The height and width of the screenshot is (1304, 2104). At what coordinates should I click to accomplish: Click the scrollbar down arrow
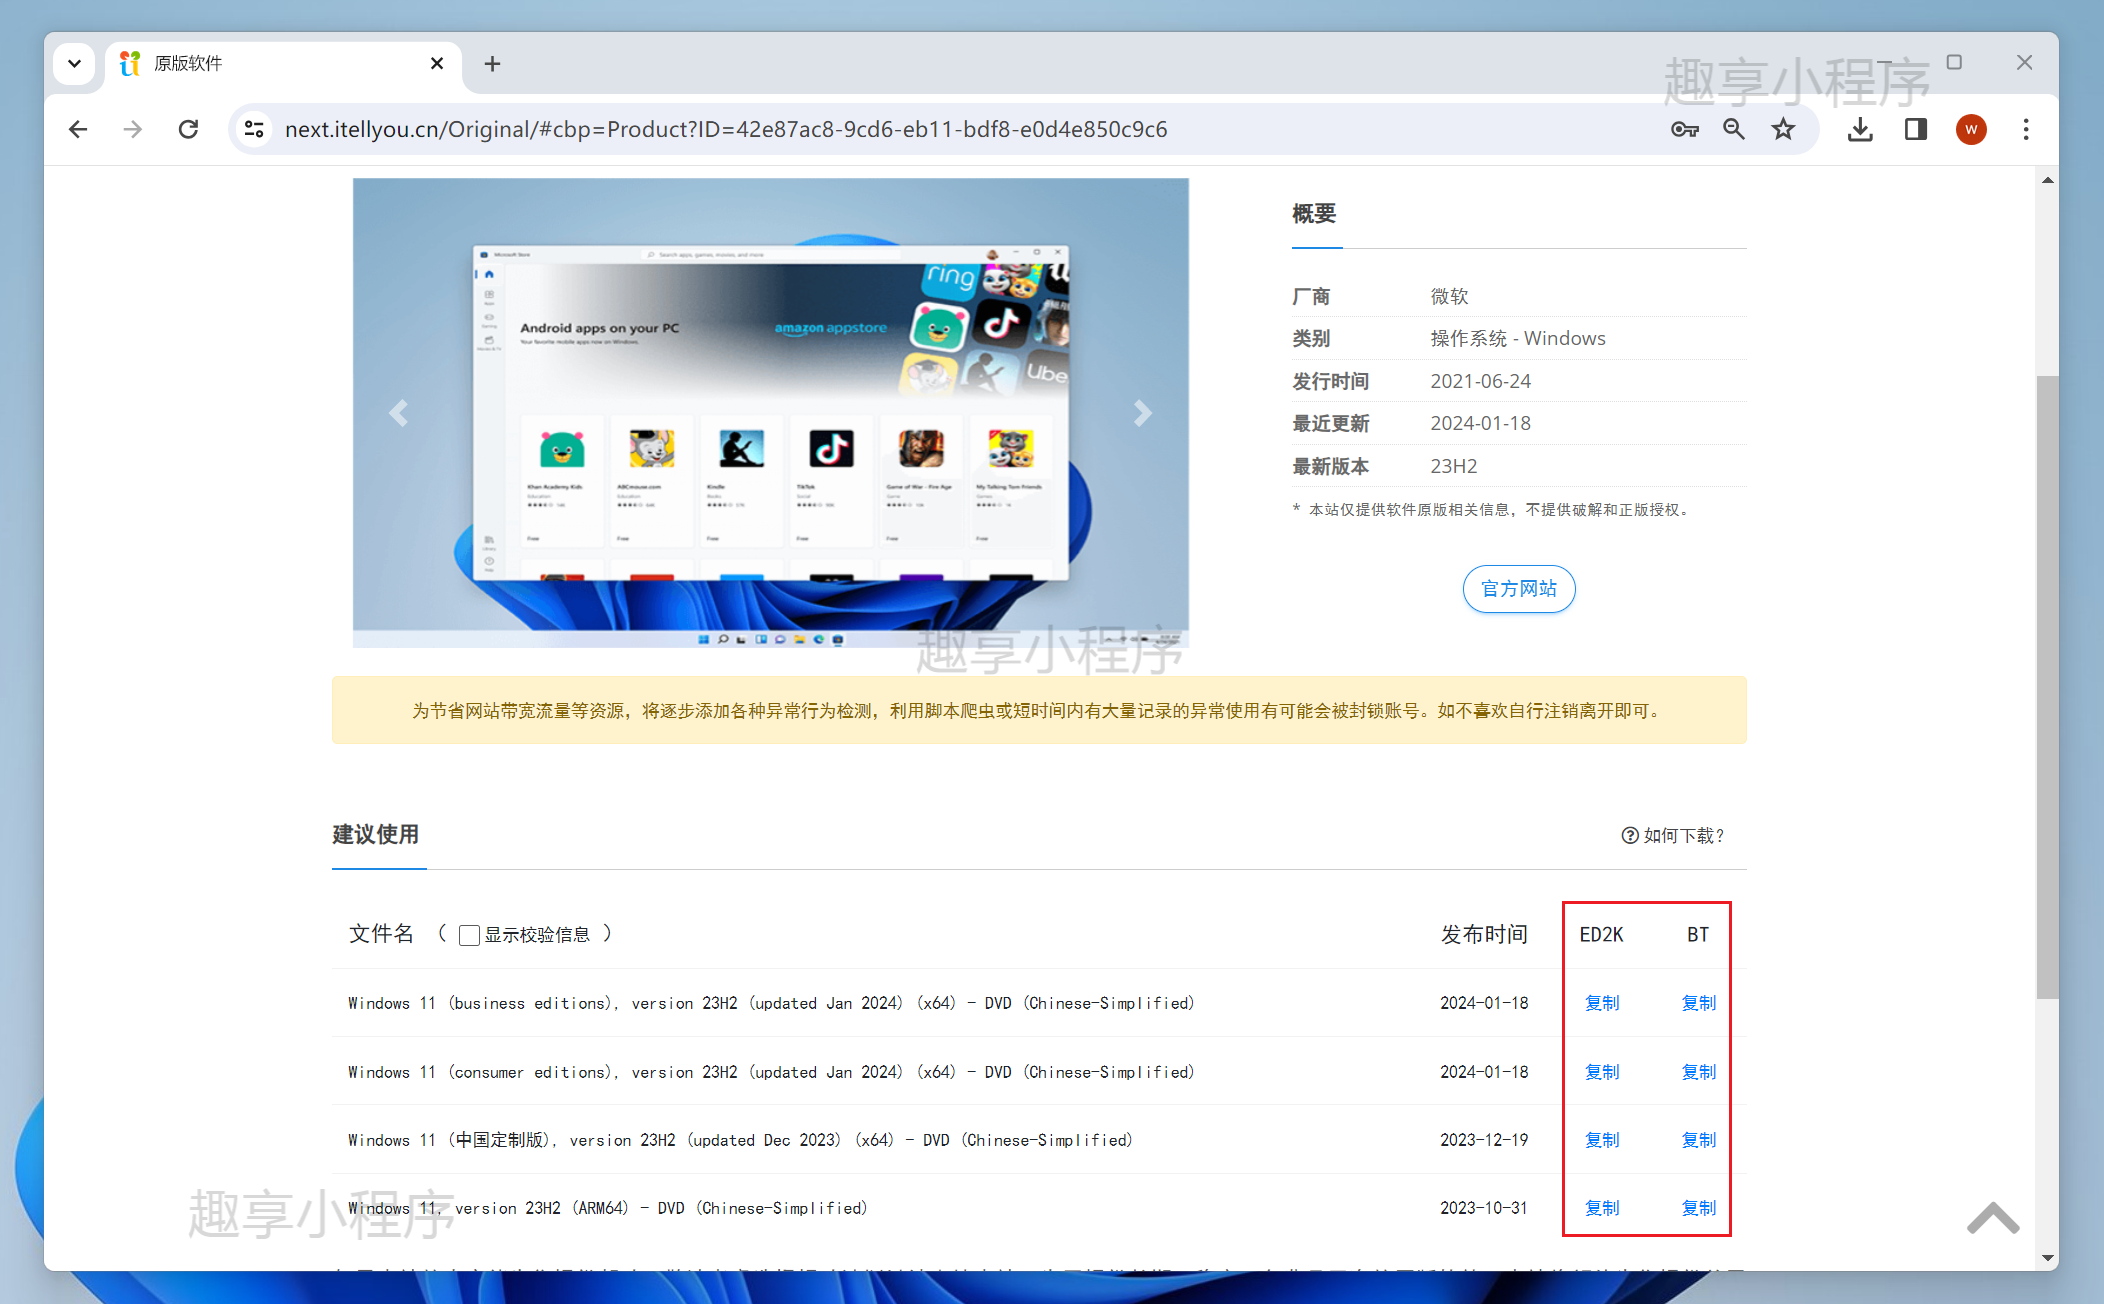click(x=2047, y=1258)
